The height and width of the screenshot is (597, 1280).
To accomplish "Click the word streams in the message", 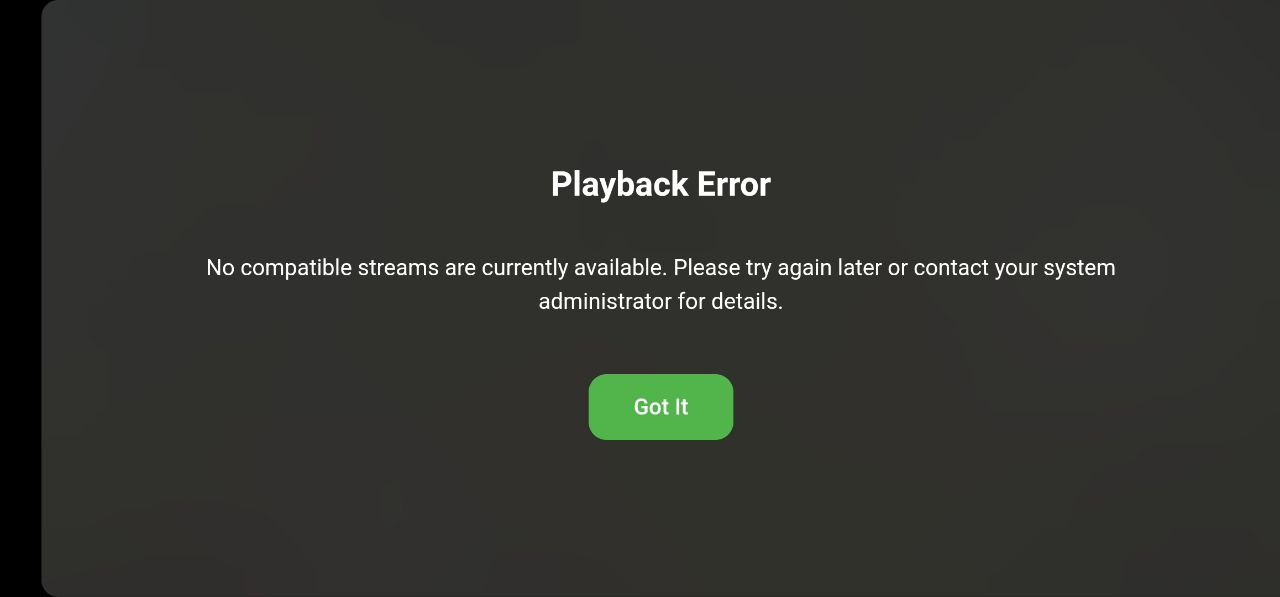I will 398,268.
